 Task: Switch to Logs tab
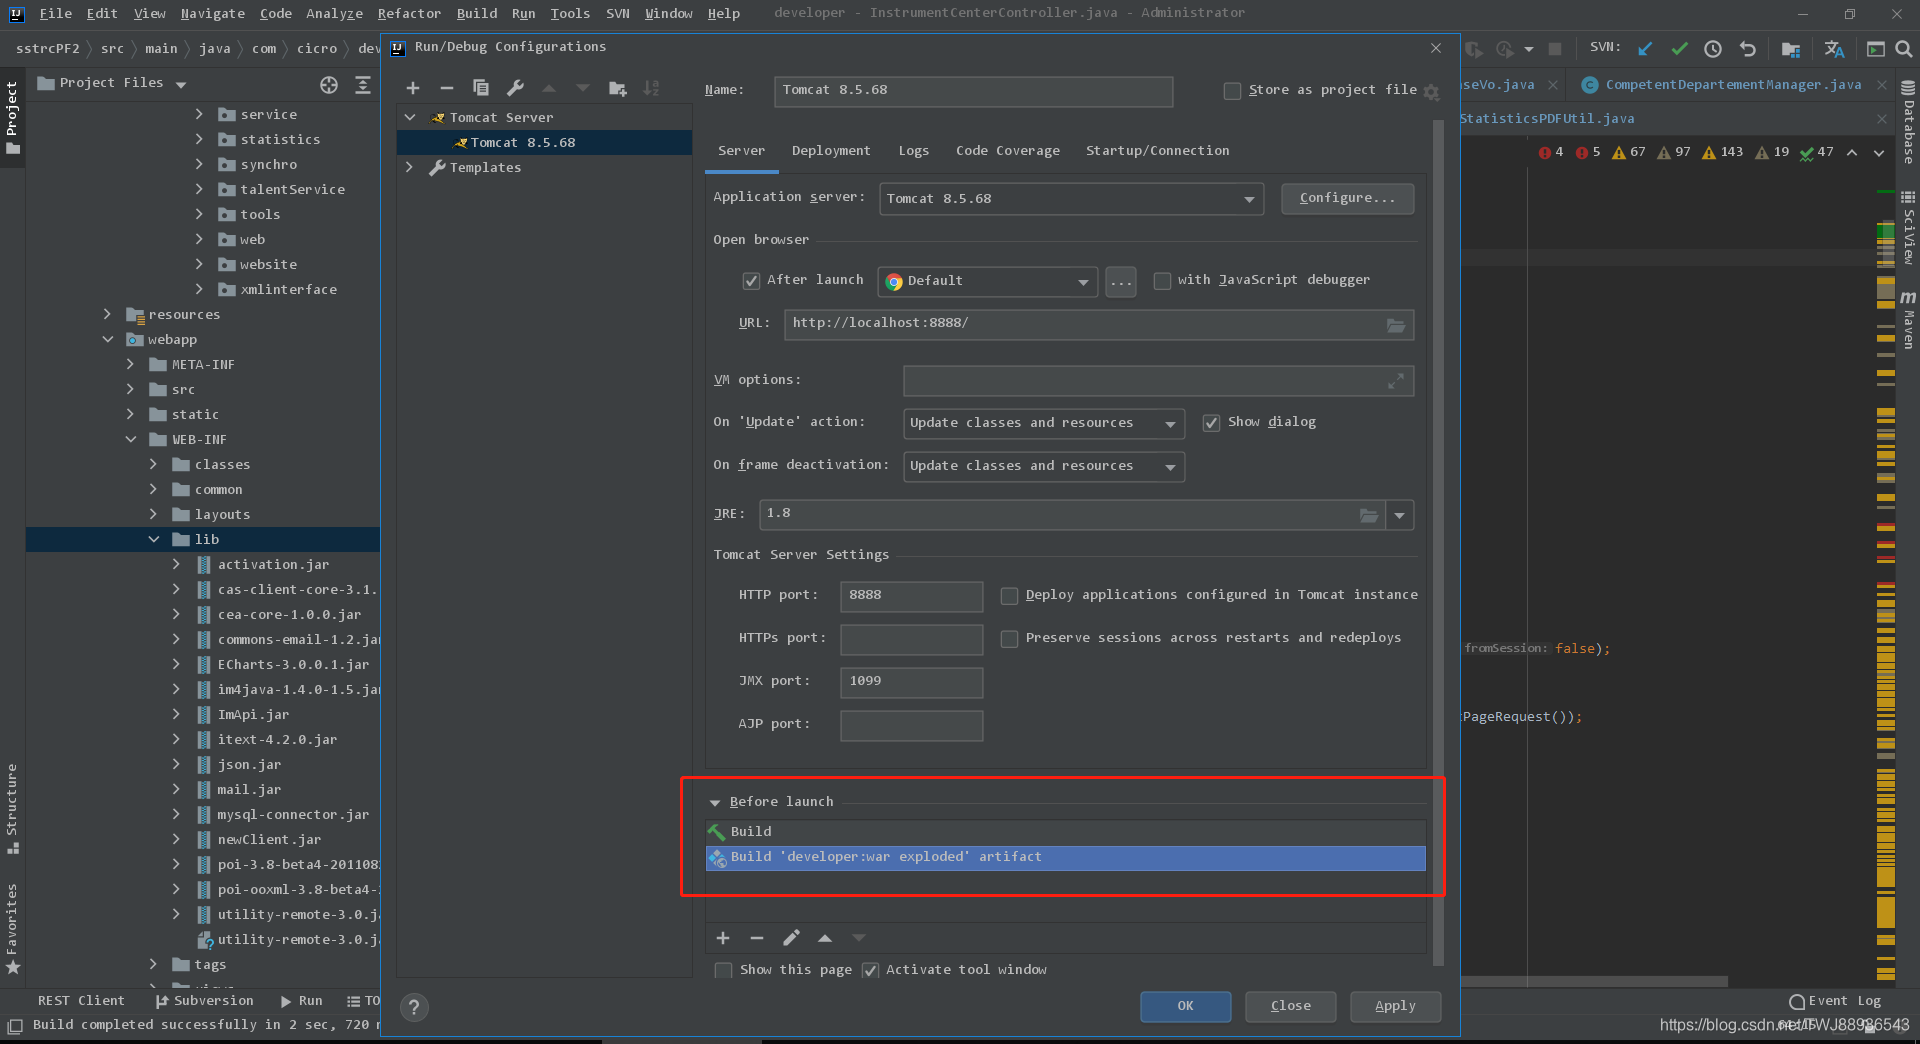[913, 151]
